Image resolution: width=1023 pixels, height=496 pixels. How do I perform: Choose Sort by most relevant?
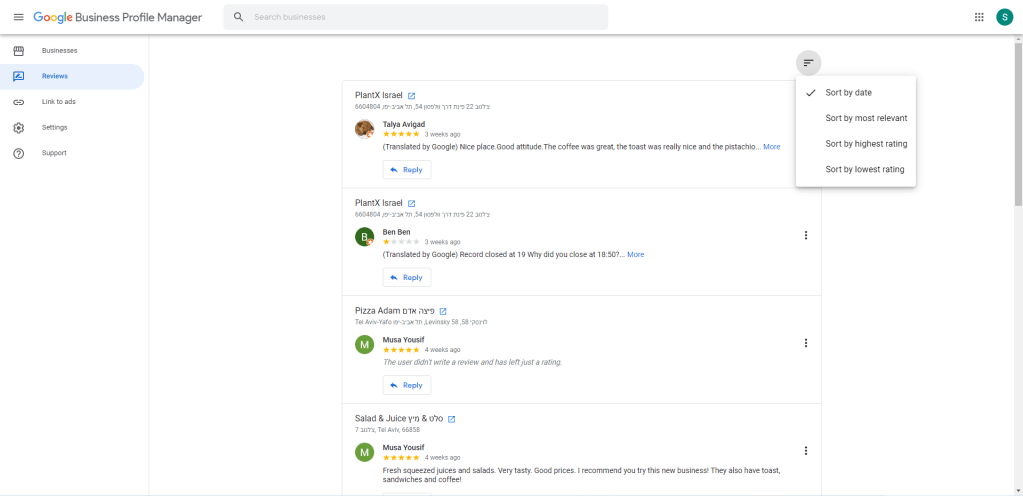tap(866, 118)
